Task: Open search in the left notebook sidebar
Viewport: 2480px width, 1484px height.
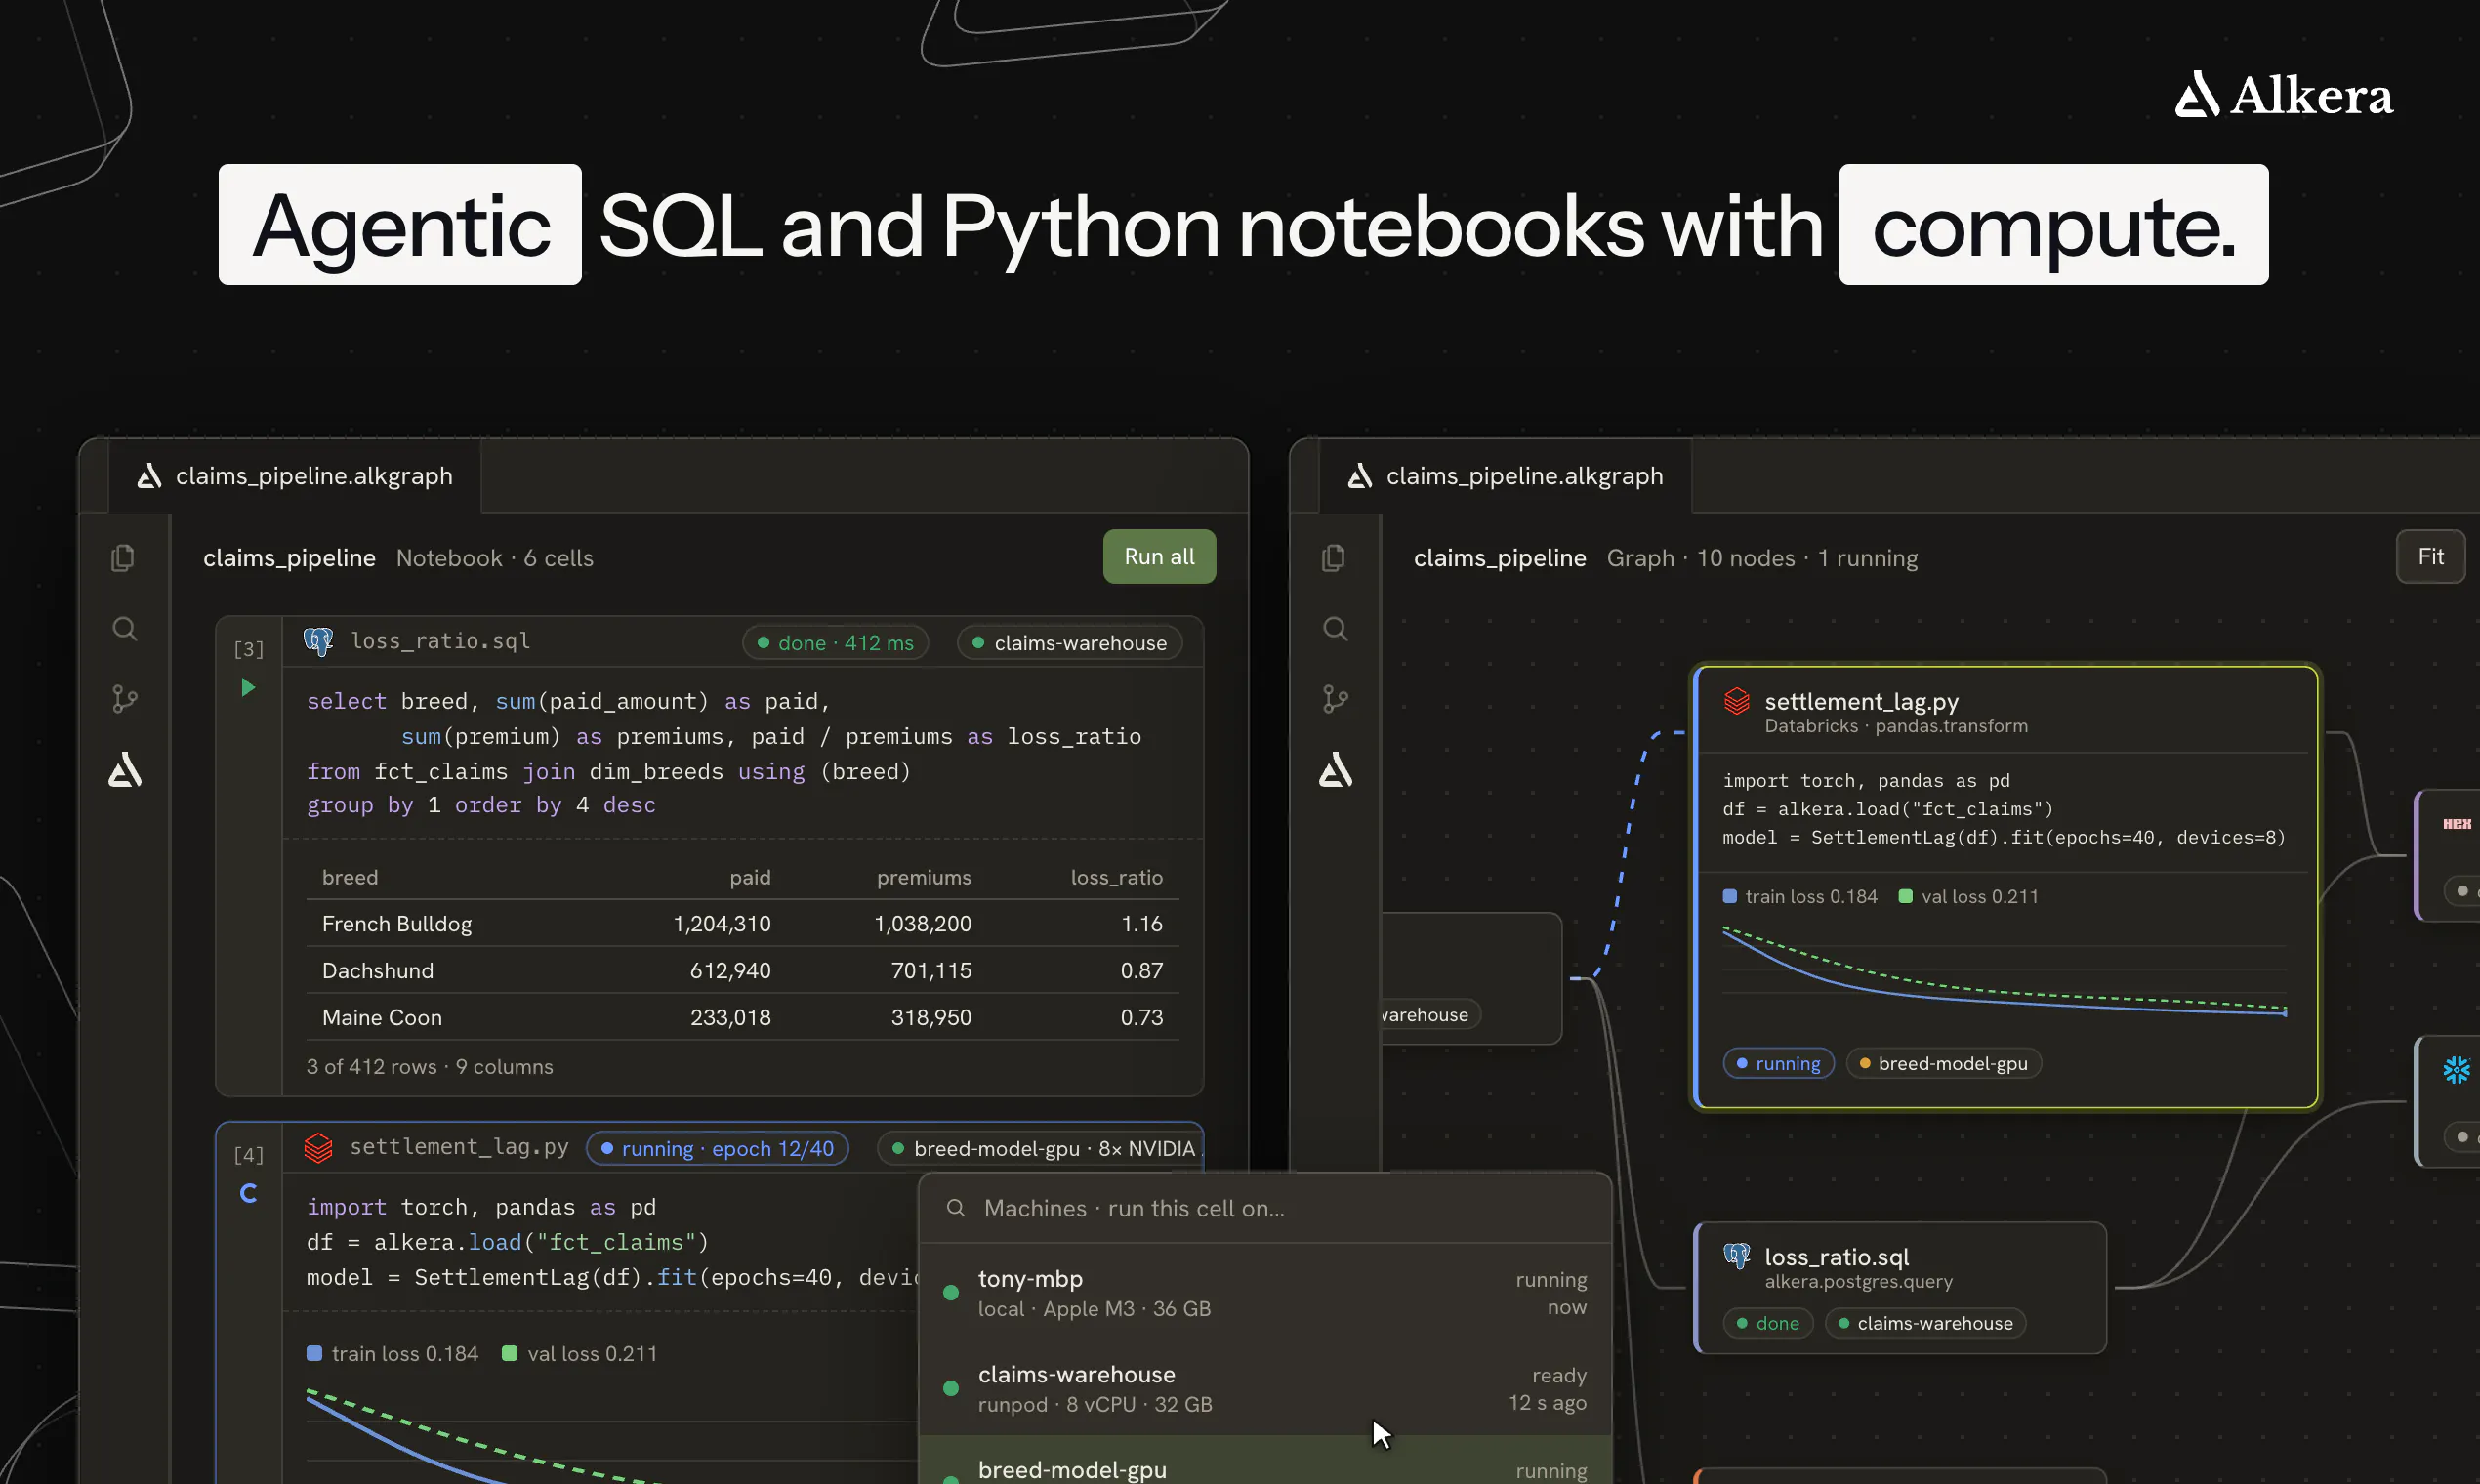Action: (124, 628)
